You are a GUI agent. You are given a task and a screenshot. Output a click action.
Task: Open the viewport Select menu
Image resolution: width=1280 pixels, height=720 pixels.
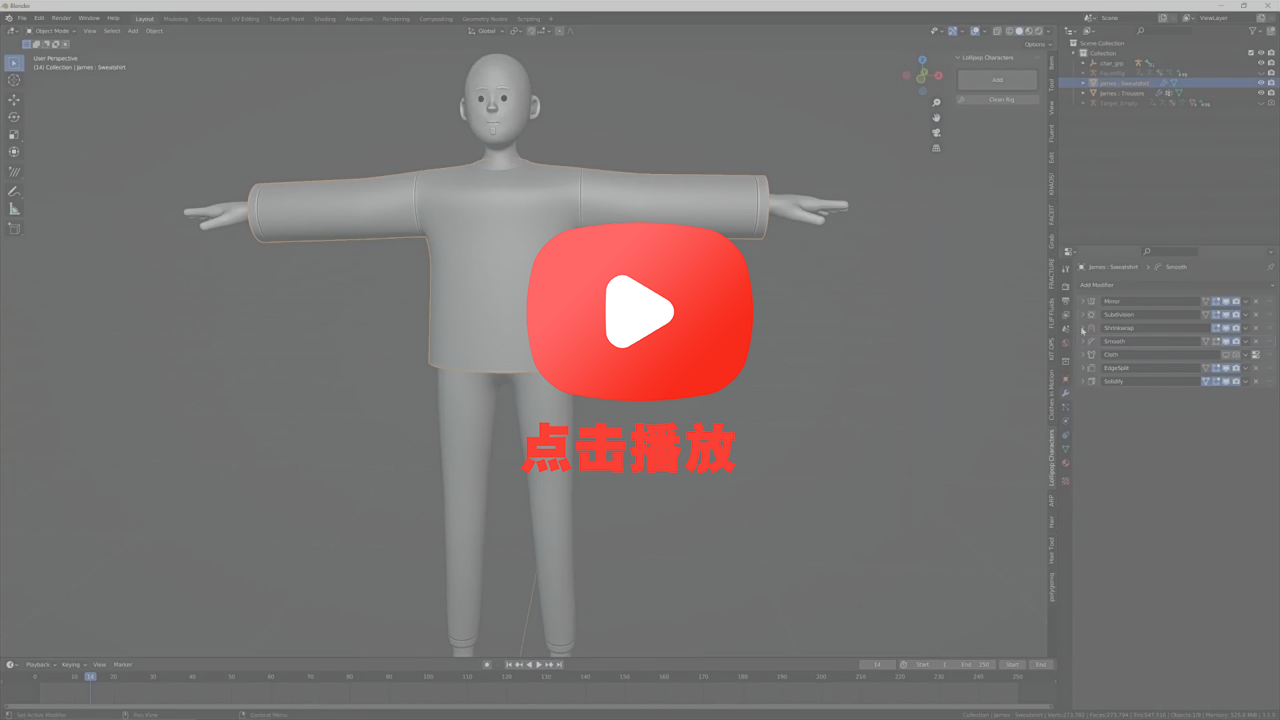[x=111, y=31]
